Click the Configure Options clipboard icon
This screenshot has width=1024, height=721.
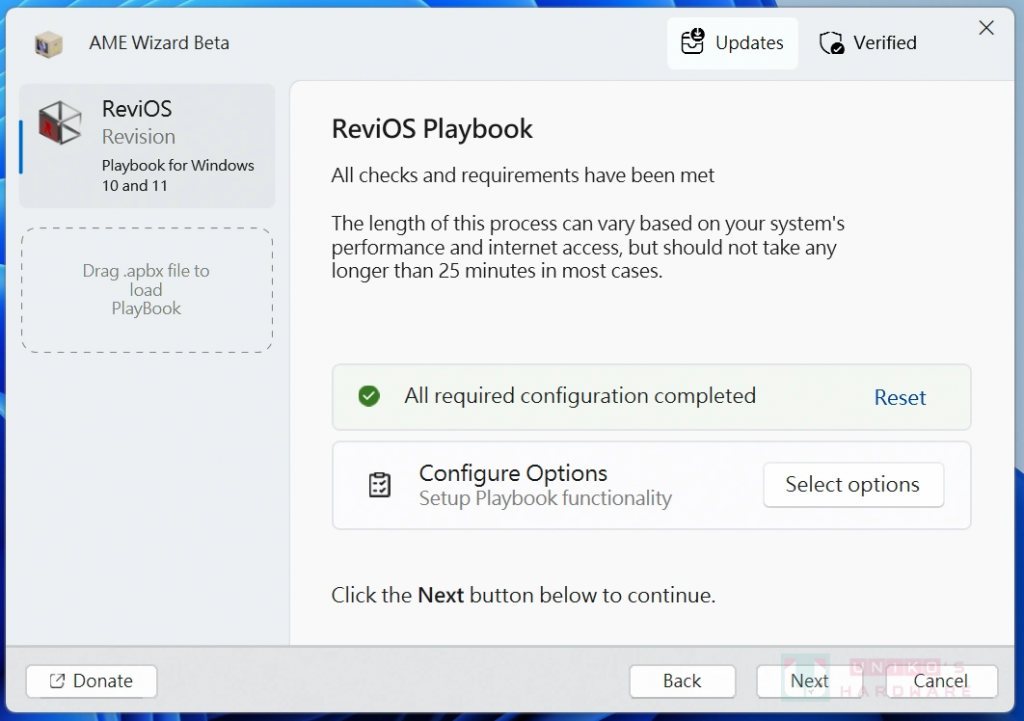point(379,485)
